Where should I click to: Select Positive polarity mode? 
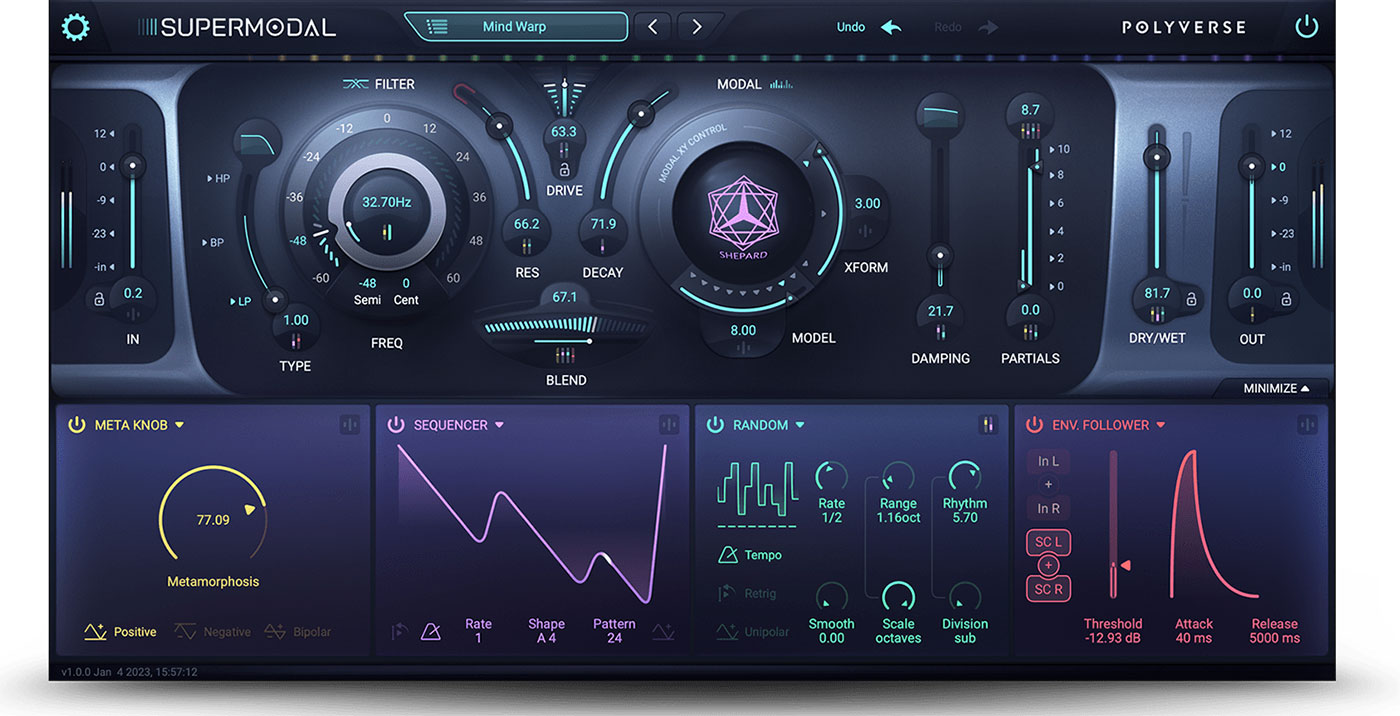(121, 632)
